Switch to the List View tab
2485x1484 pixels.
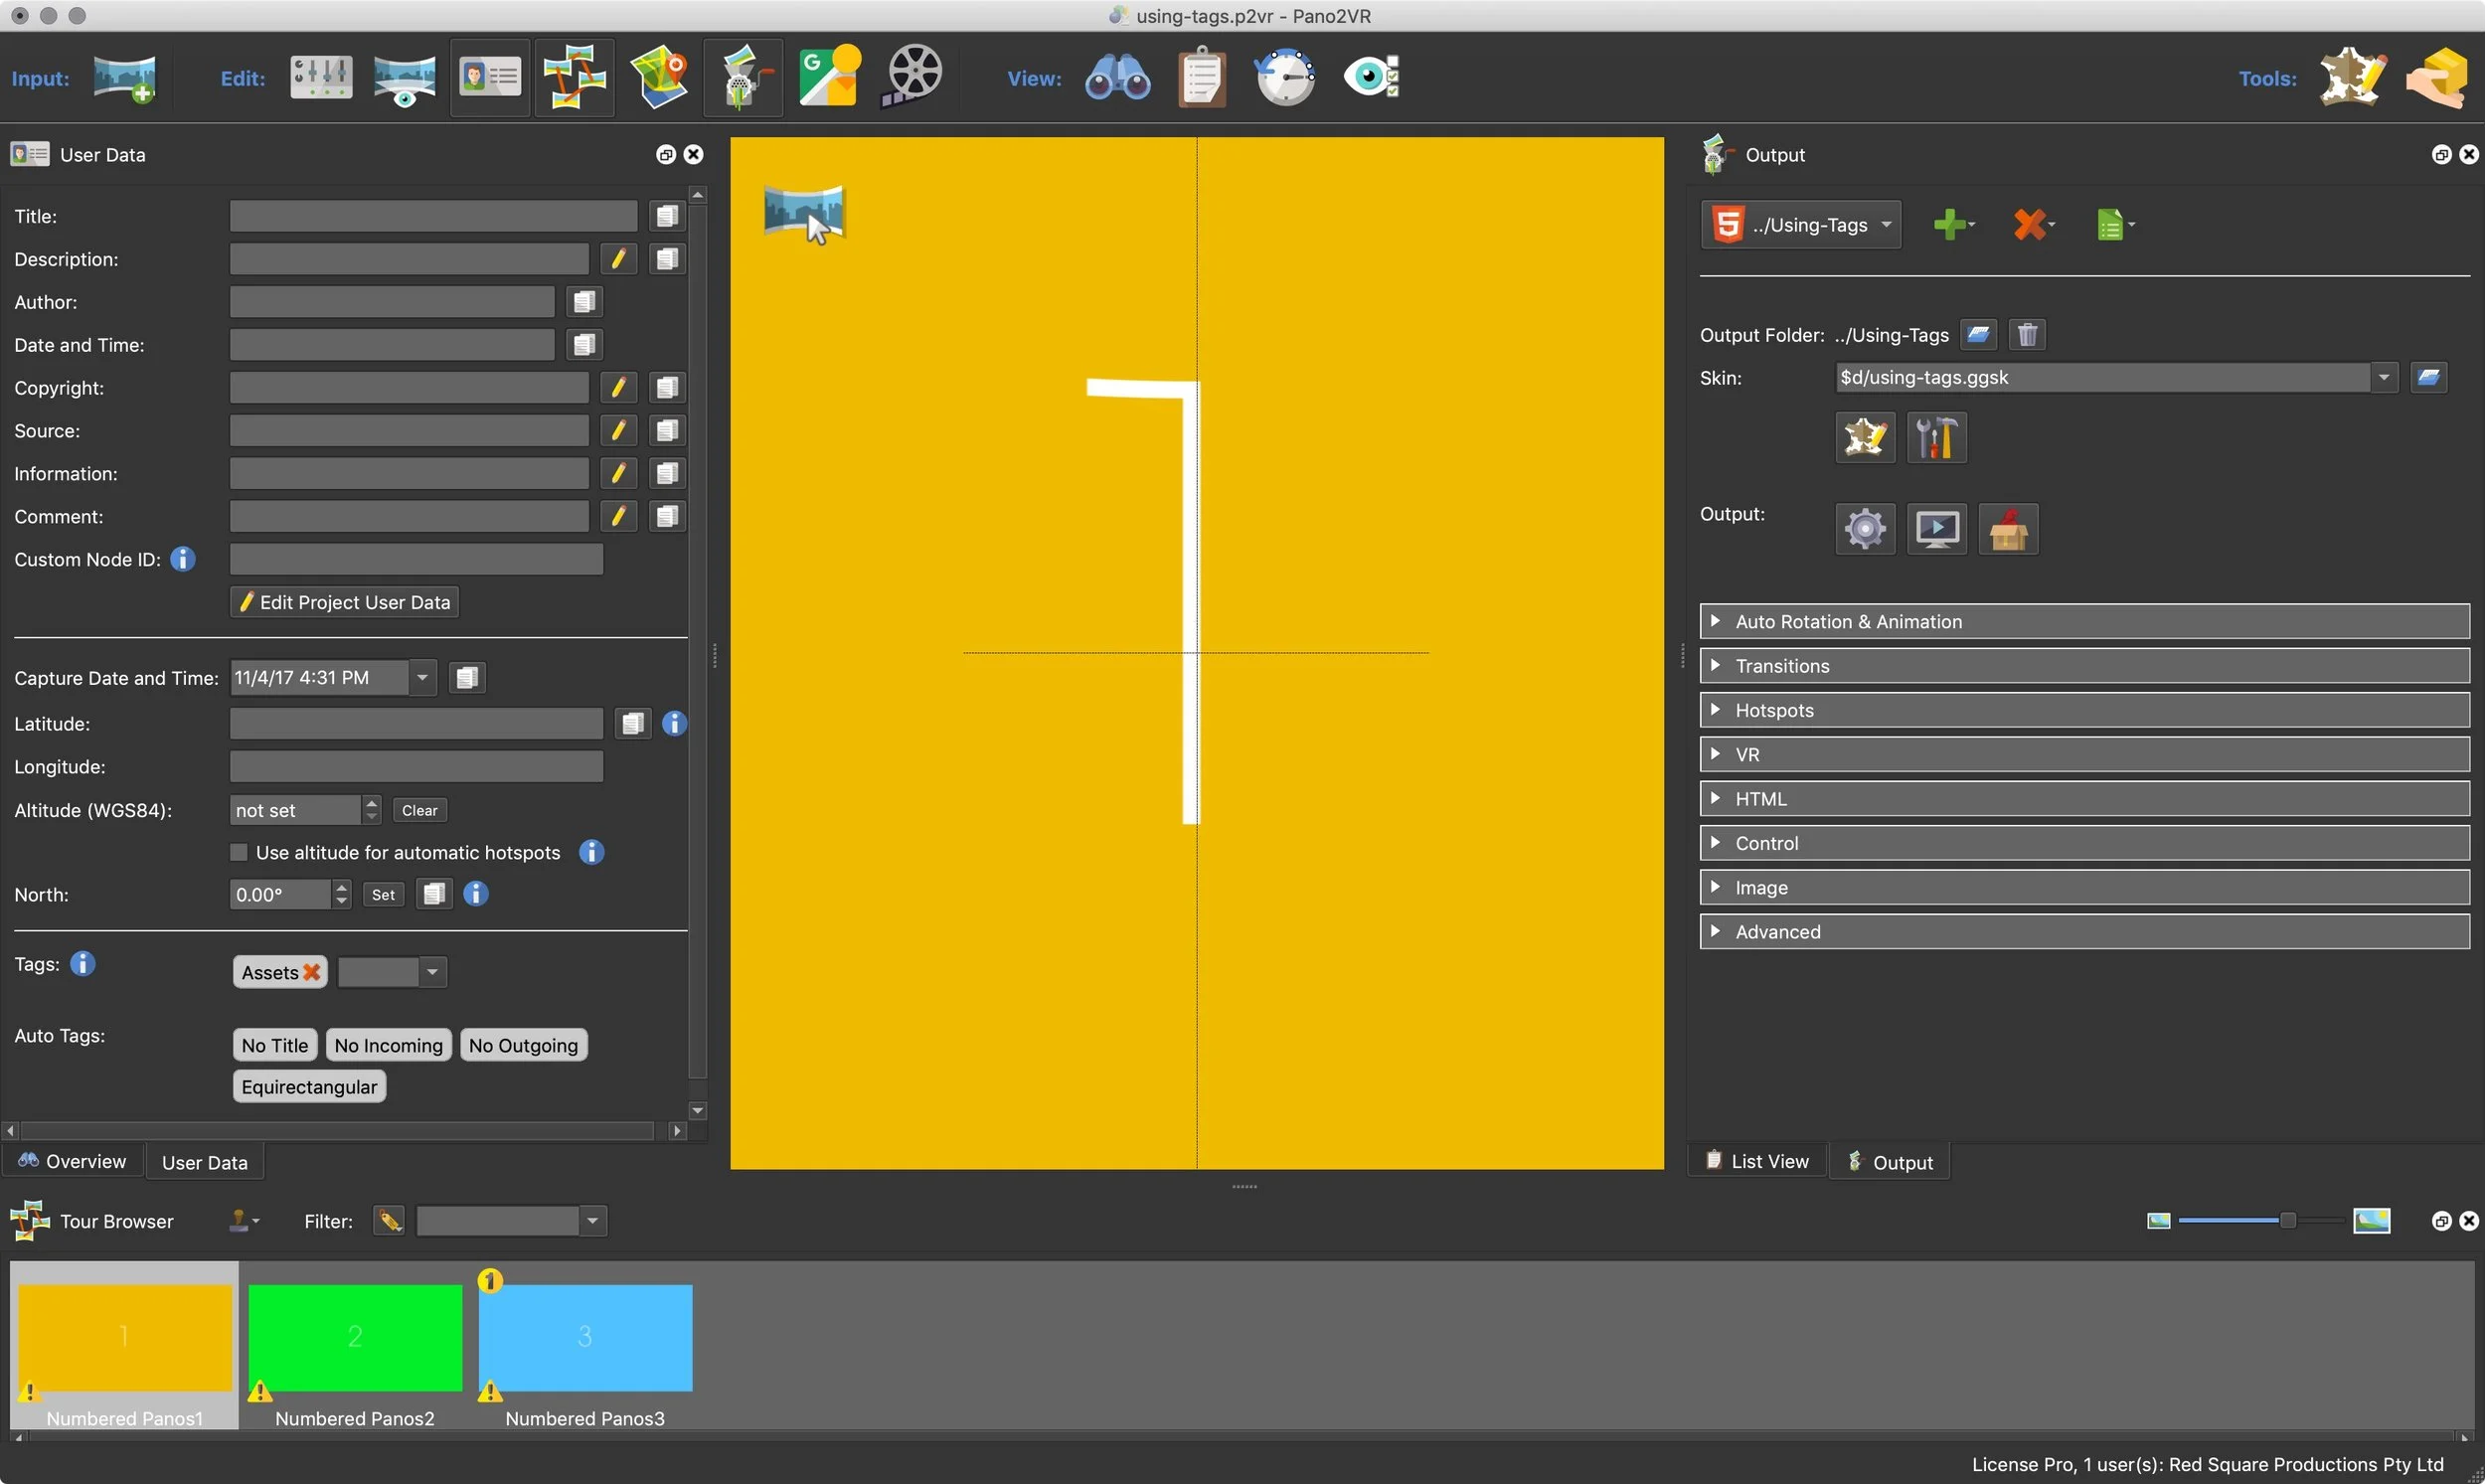[x=1757, y=1162]
